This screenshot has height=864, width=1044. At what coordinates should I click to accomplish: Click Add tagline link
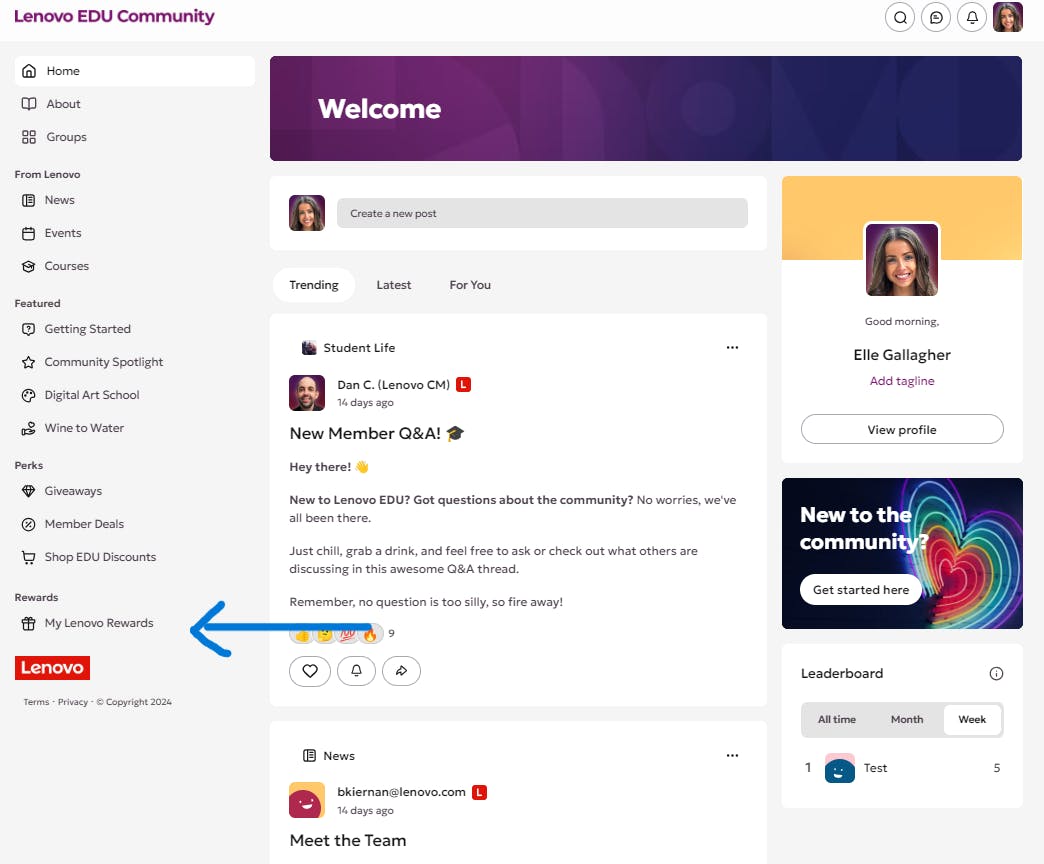coord(902,381)
